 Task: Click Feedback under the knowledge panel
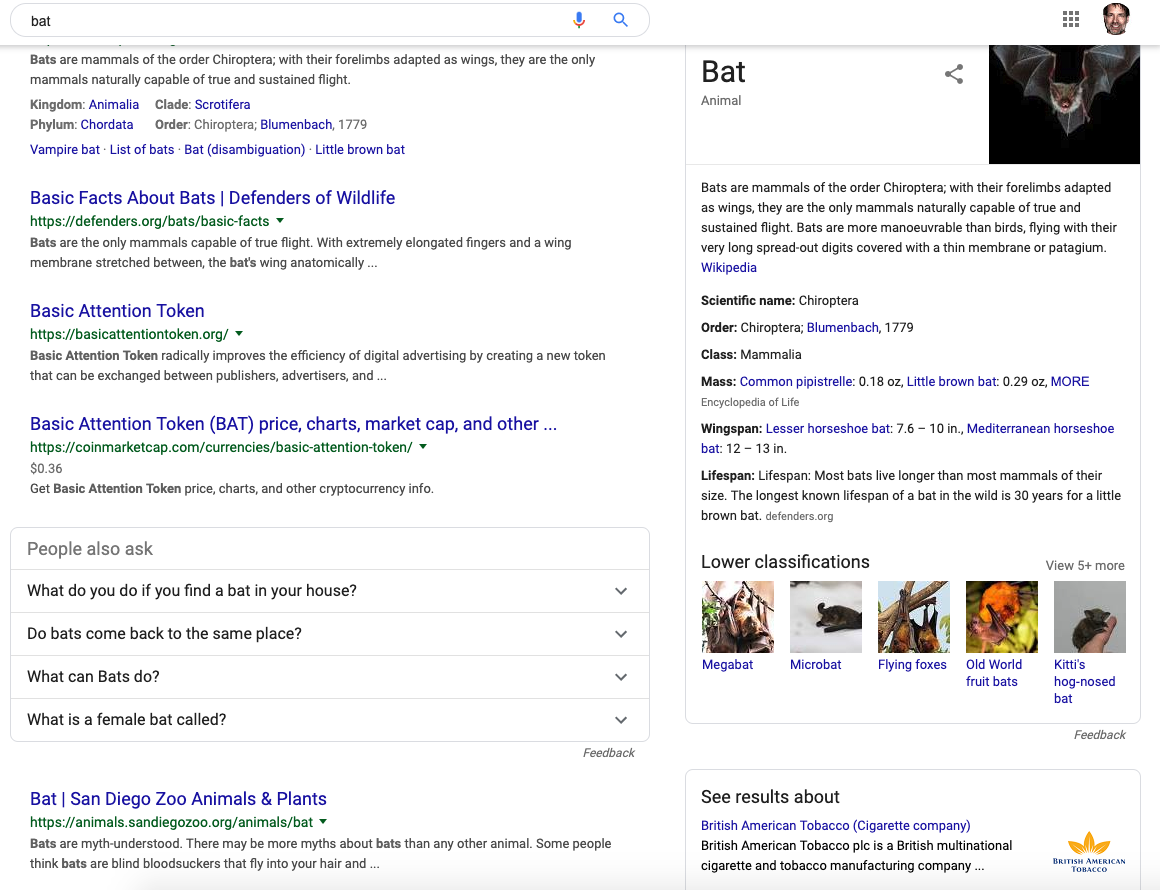[1099, 735]
